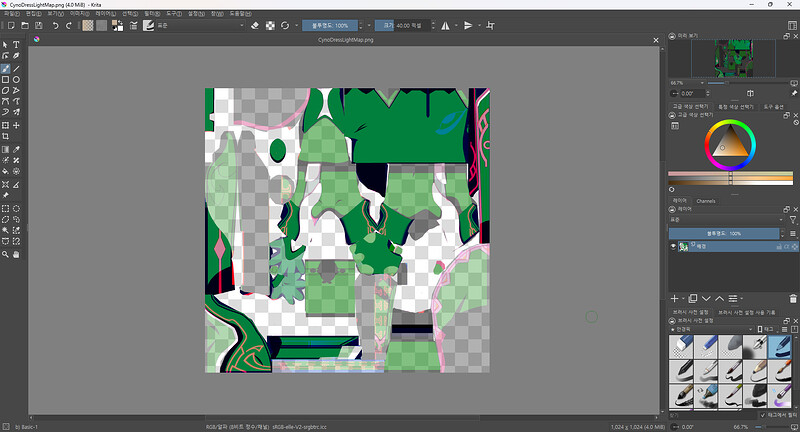Screen dimensions: 800x432
Task: Toggle alpha lock icon on layer row
Action: [794, 246]
